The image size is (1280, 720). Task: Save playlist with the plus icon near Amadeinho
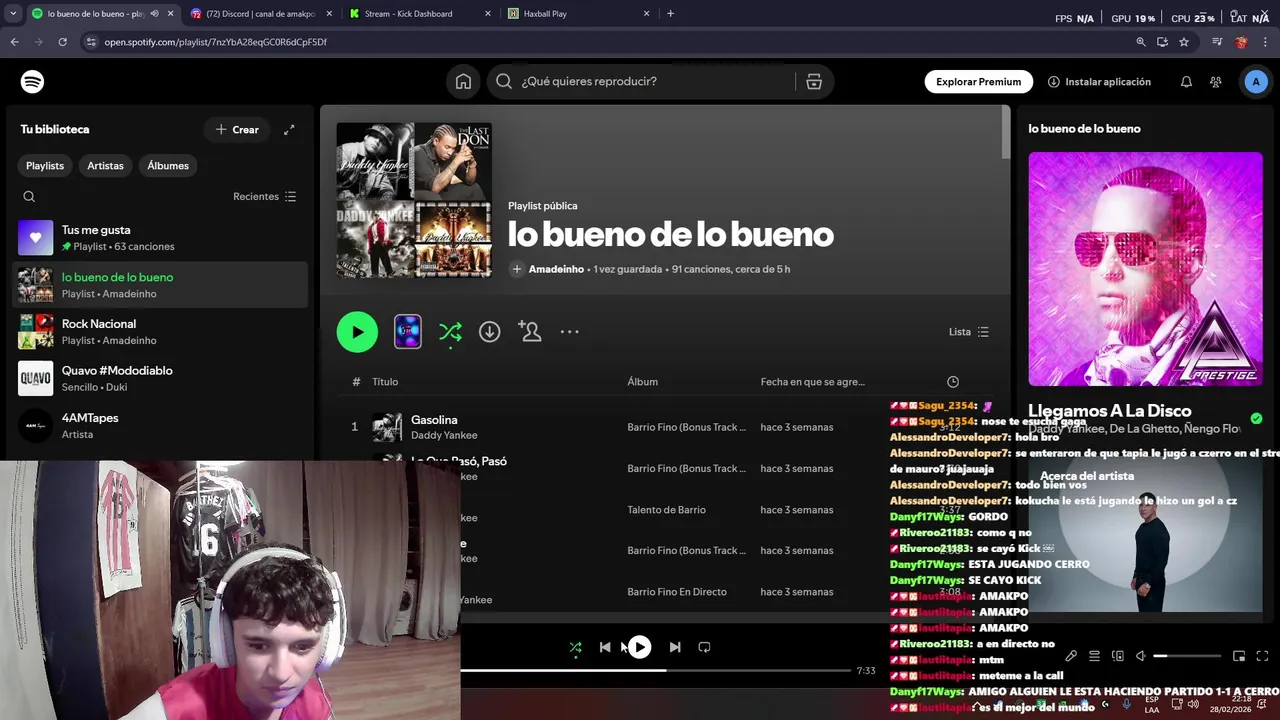517,269
